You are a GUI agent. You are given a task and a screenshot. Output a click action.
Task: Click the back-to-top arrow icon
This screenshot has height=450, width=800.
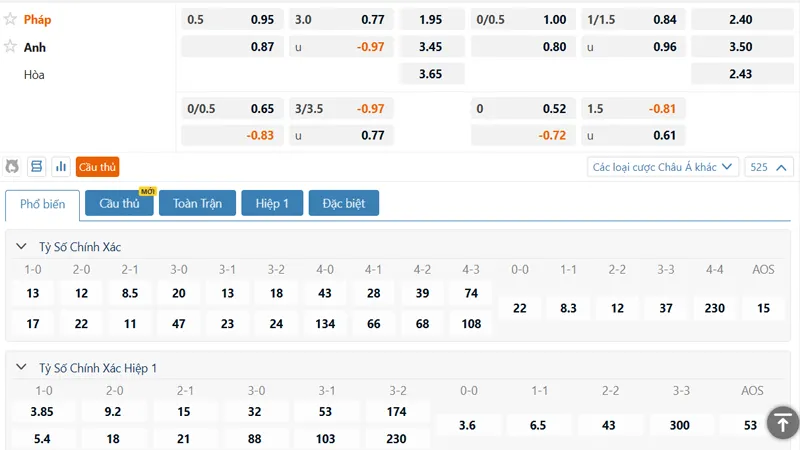[x=783, y=422]
